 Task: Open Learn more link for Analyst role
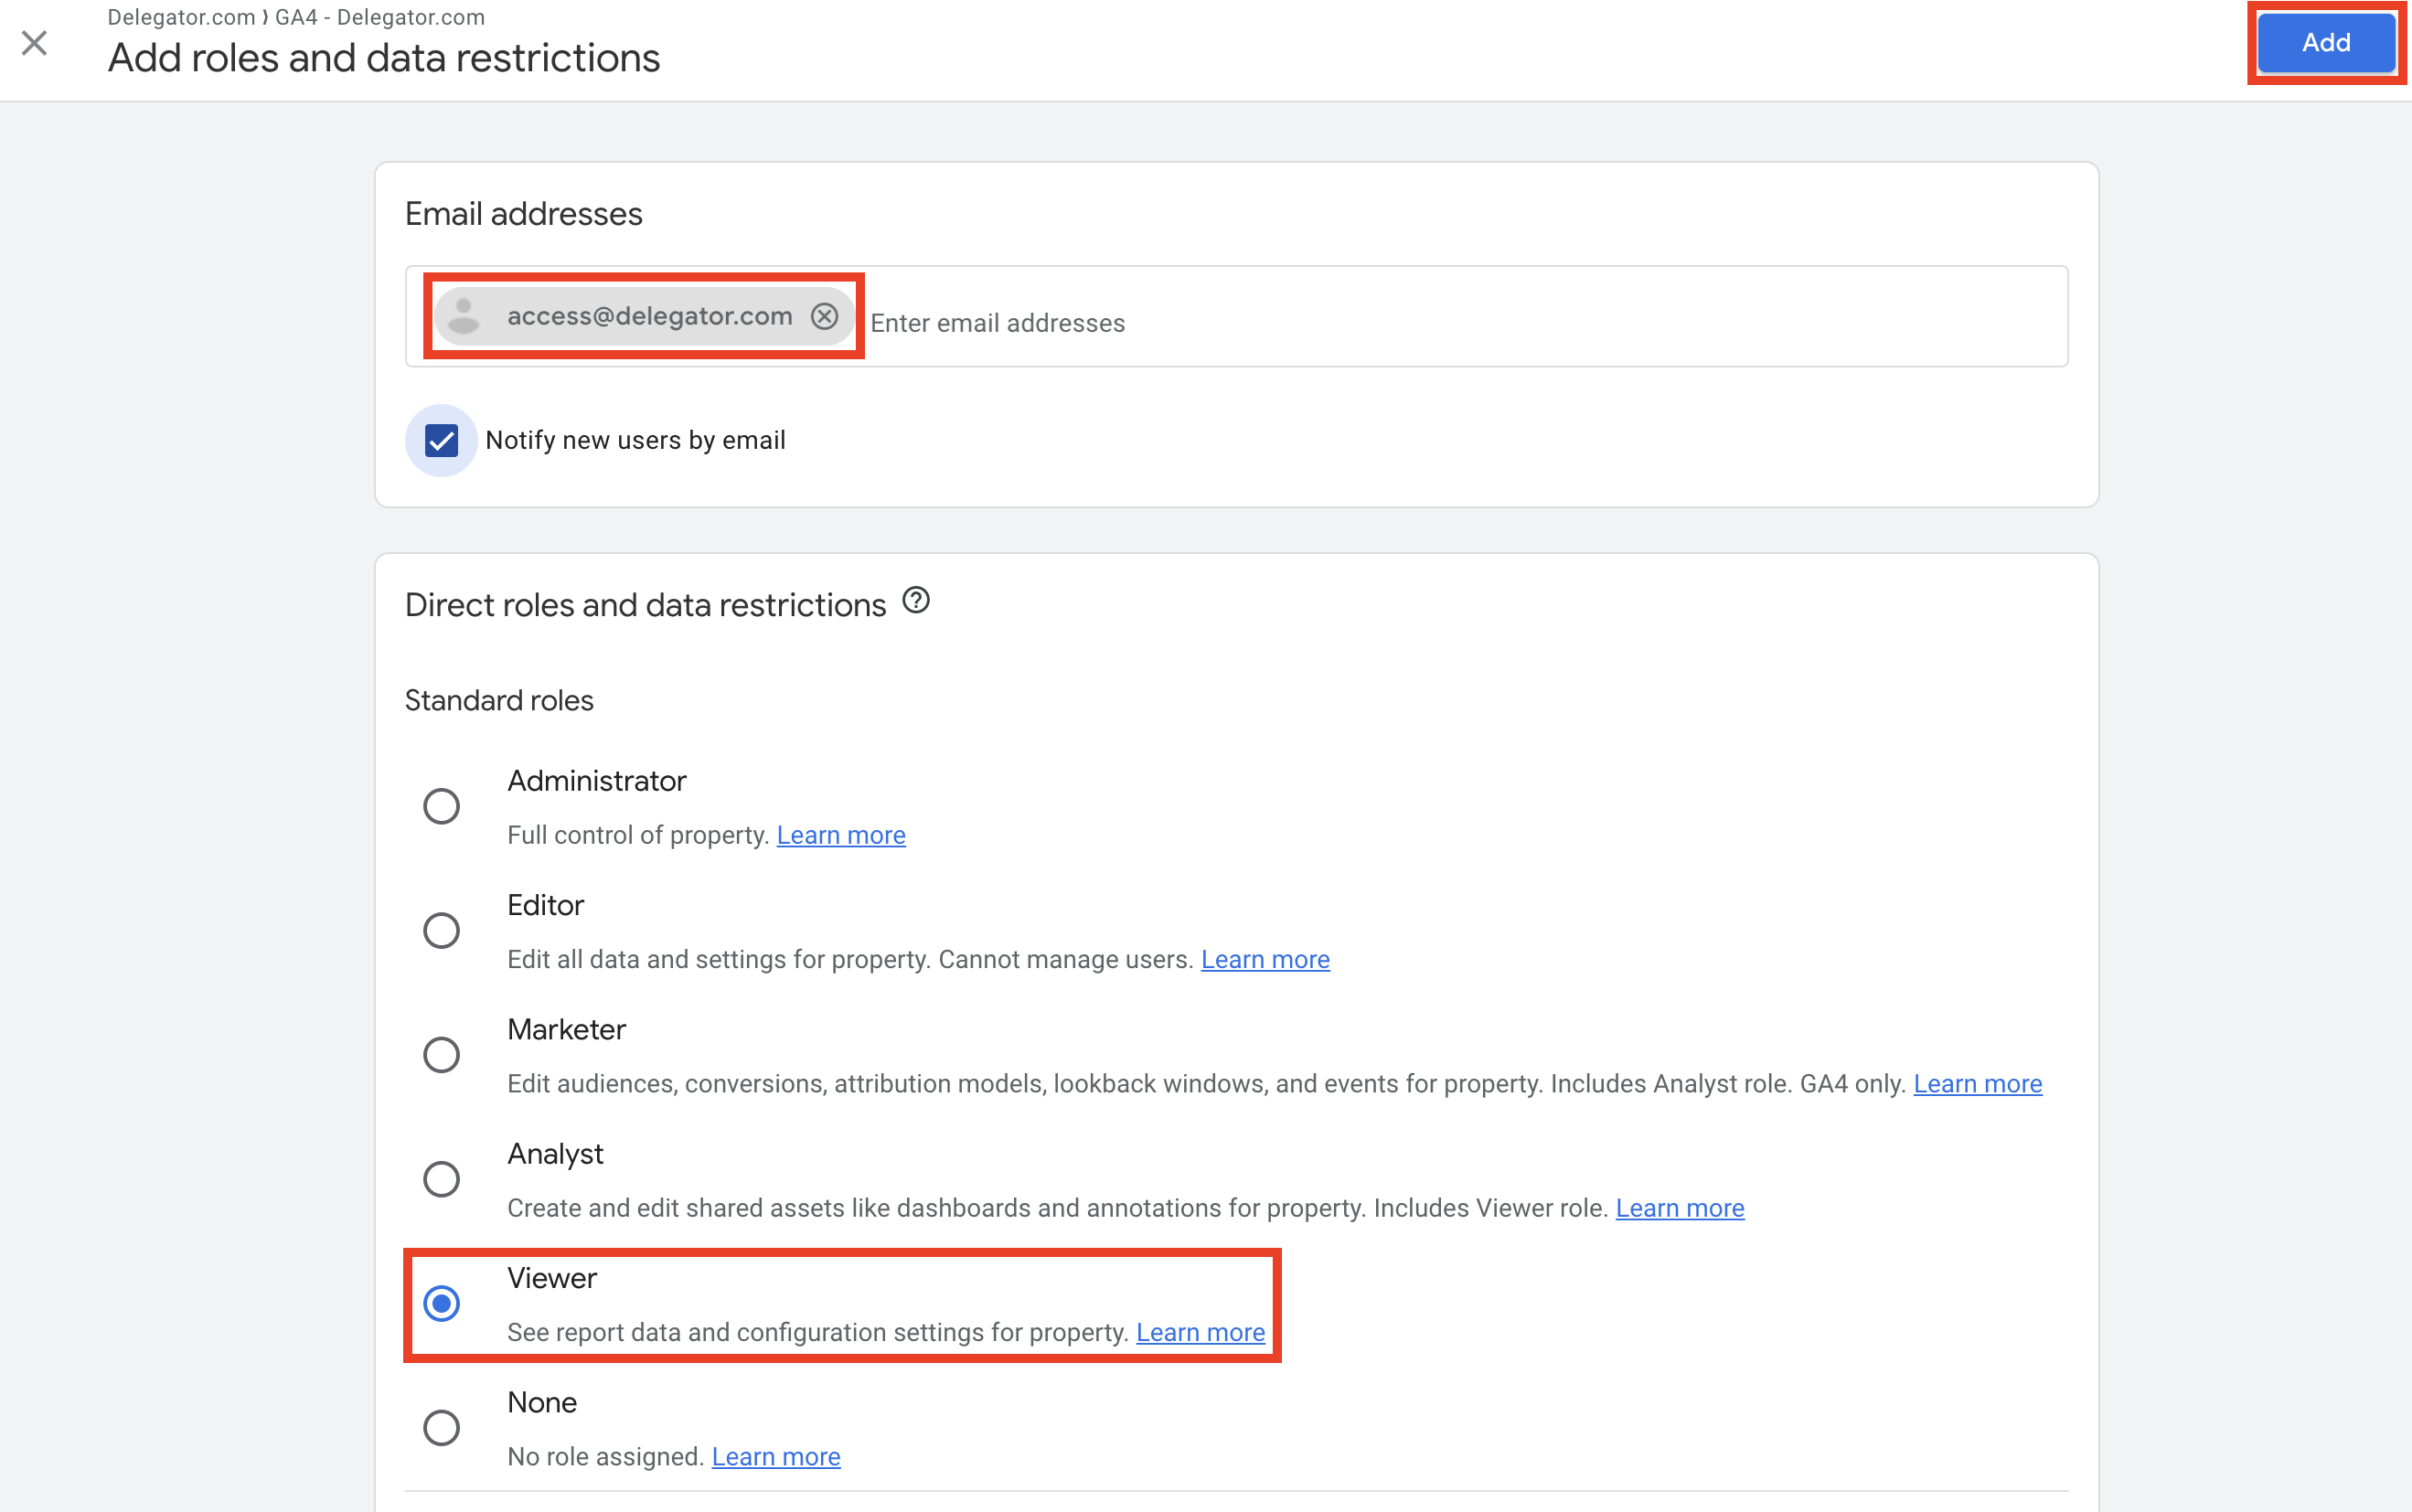(x=1680, y=1208)
